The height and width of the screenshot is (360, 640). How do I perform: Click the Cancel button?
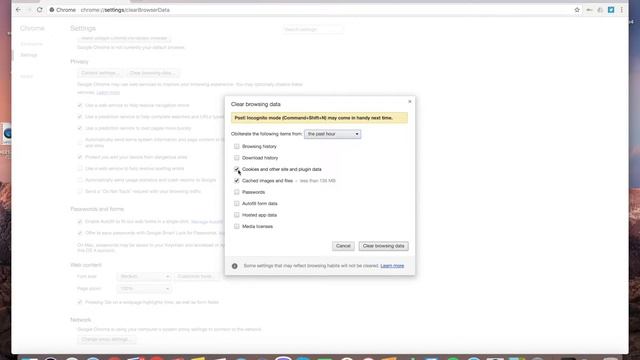click(343, 246)
